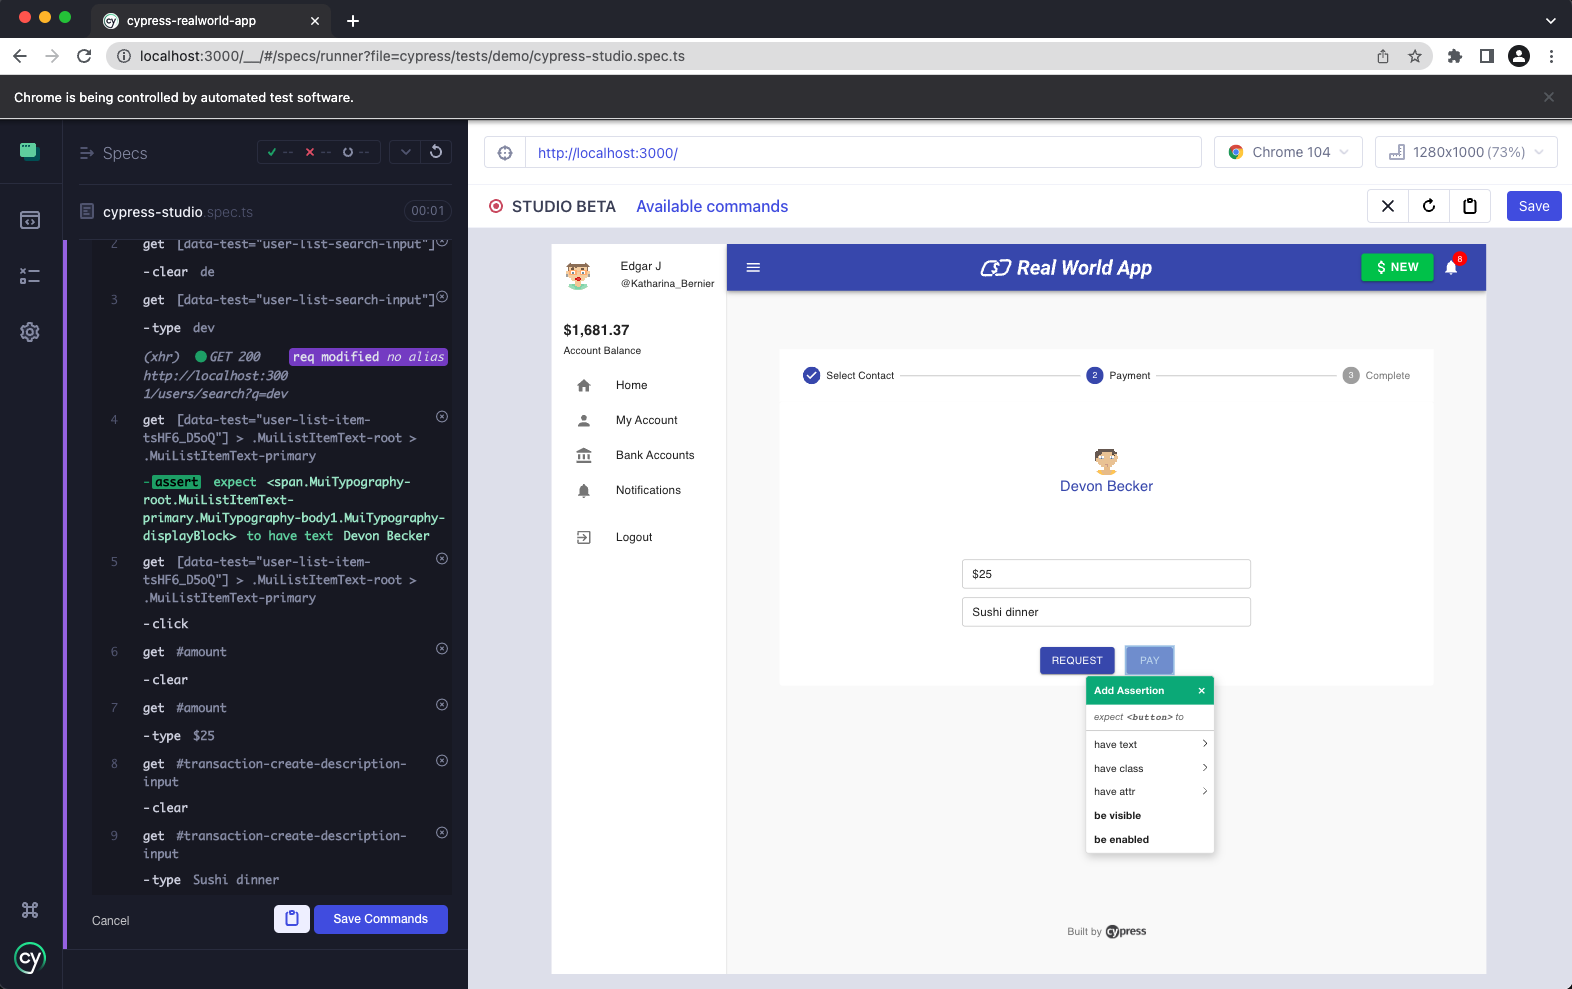Open the notifications bell in app header

tap(1451, 268)
